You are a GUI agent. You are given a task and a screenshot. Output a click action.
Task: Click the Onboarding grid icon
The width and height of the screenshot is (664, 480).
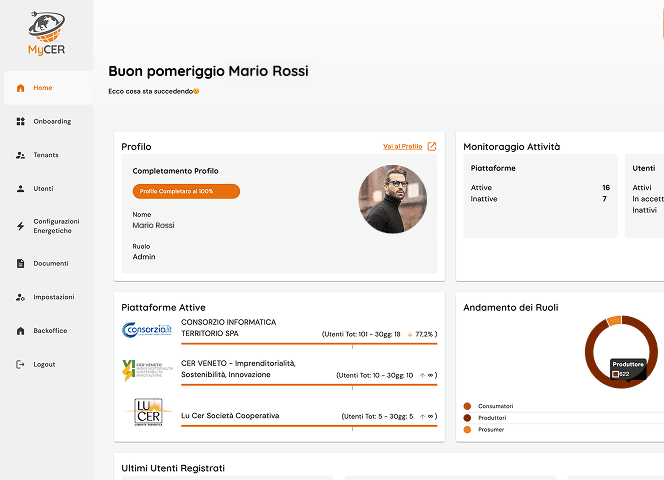point(21,122)
